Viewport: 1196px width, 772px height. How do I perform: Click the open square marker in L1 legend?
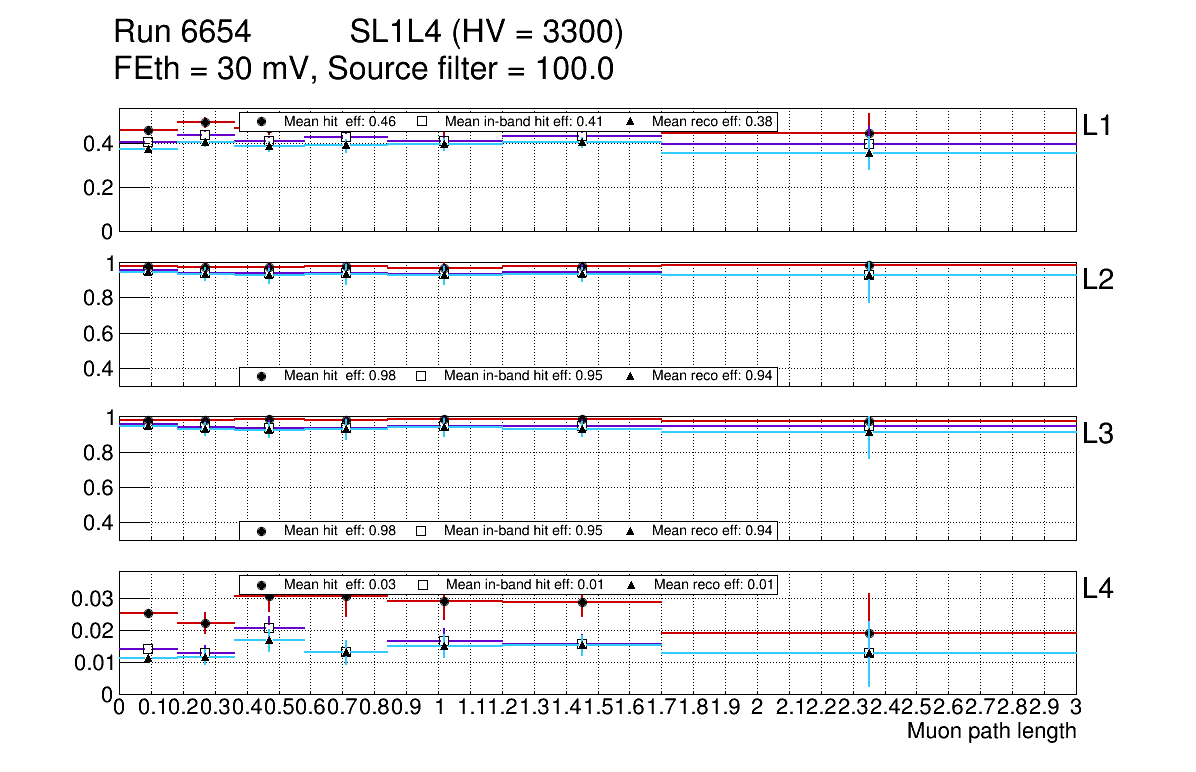click(x=422, y=121)
